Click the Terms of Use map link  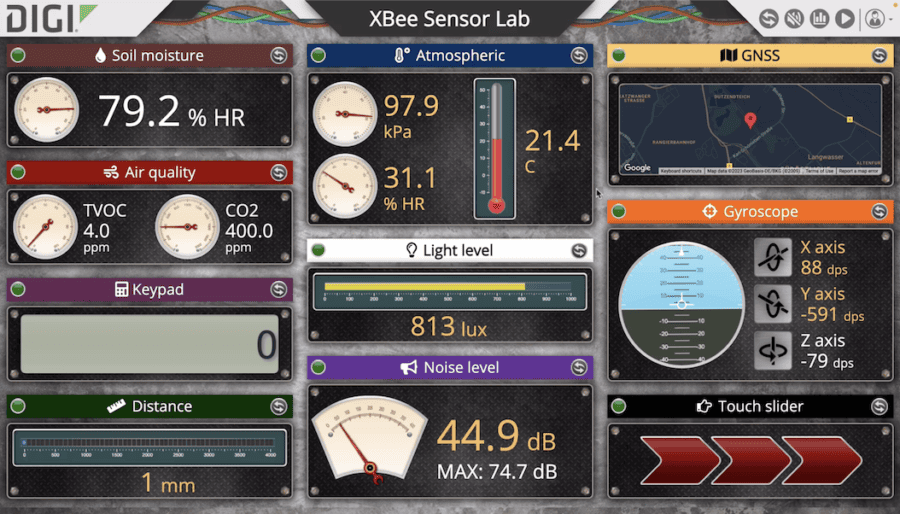point(818,171)
